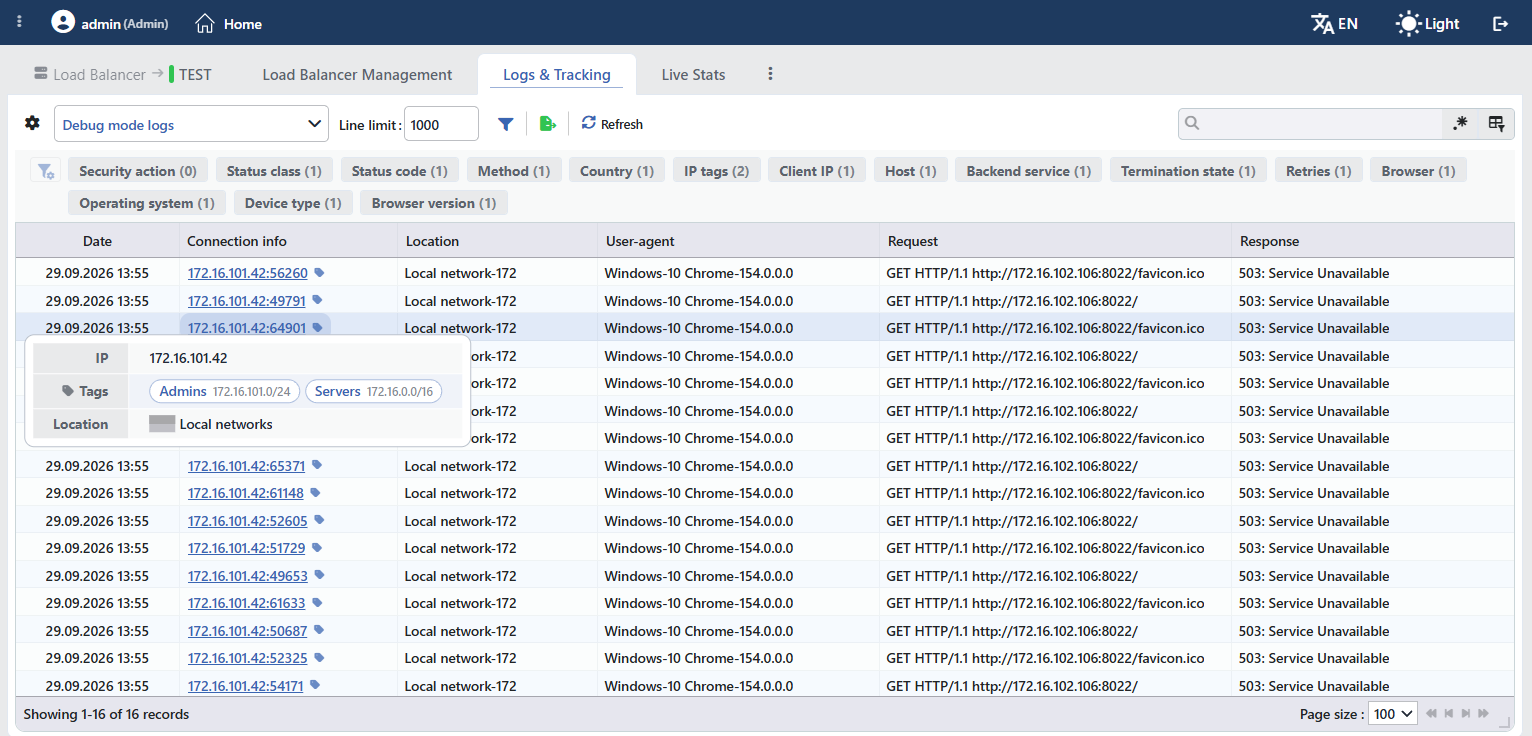The image size is (1532, 736).
Task: Go to the first page of records
Action: [x=1431, y=714]
